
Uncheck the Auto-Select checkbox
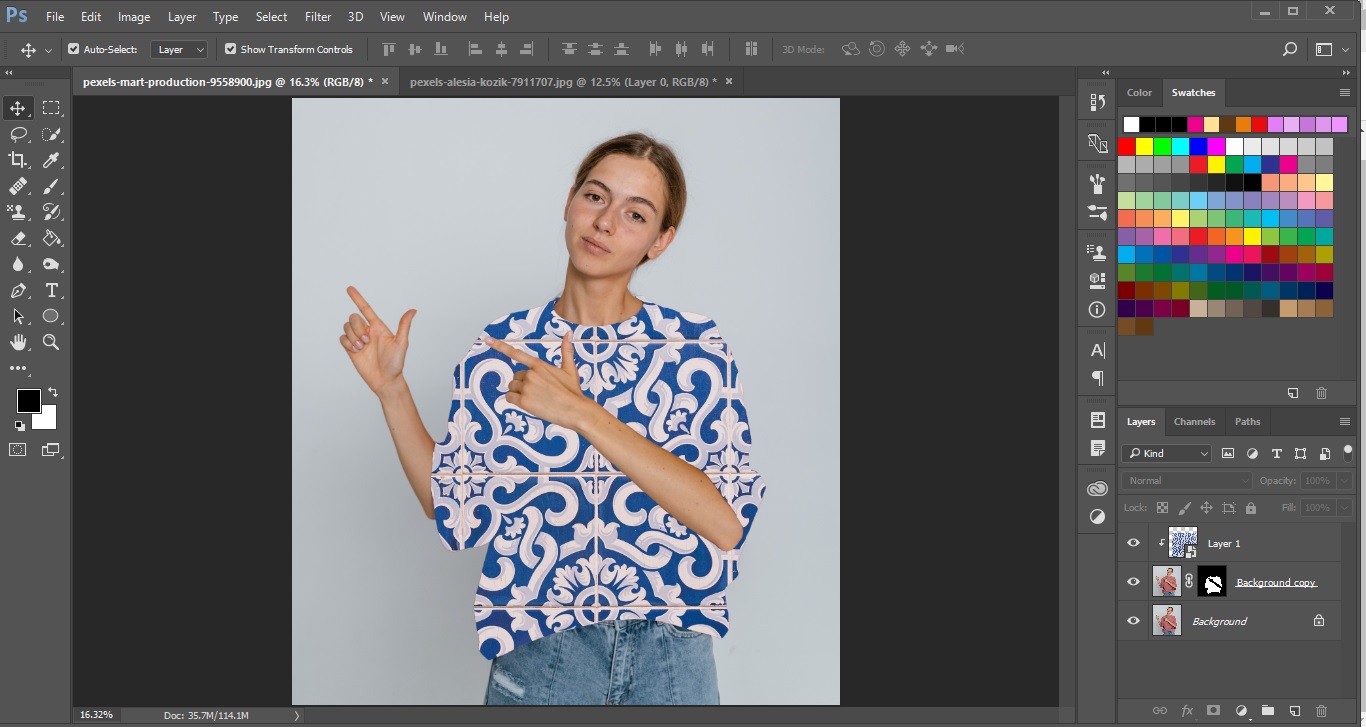(73, 49)
